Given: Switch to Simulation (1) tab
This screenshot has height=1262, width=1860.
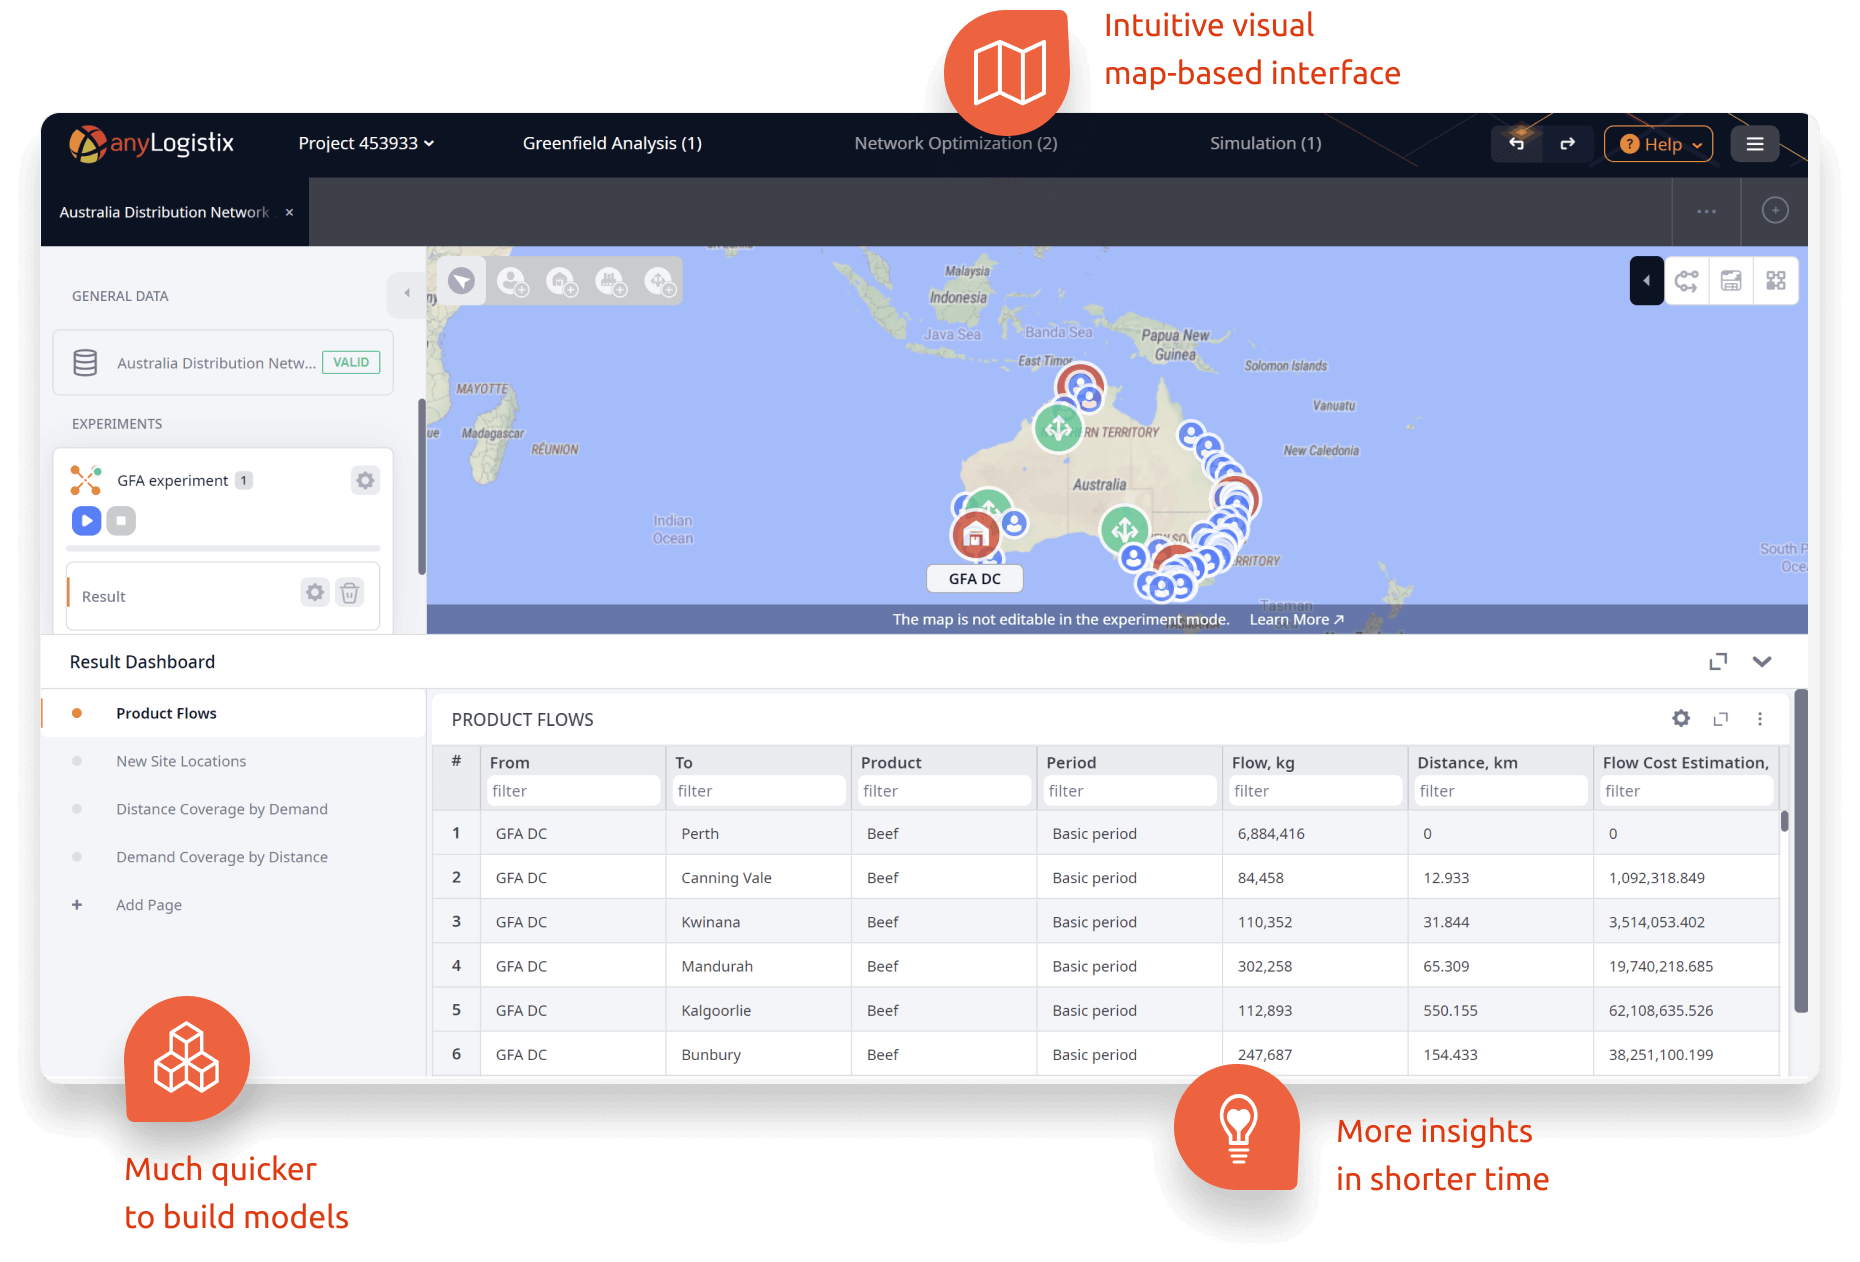Looking at the screenshot, I should tap(1265, 143).
